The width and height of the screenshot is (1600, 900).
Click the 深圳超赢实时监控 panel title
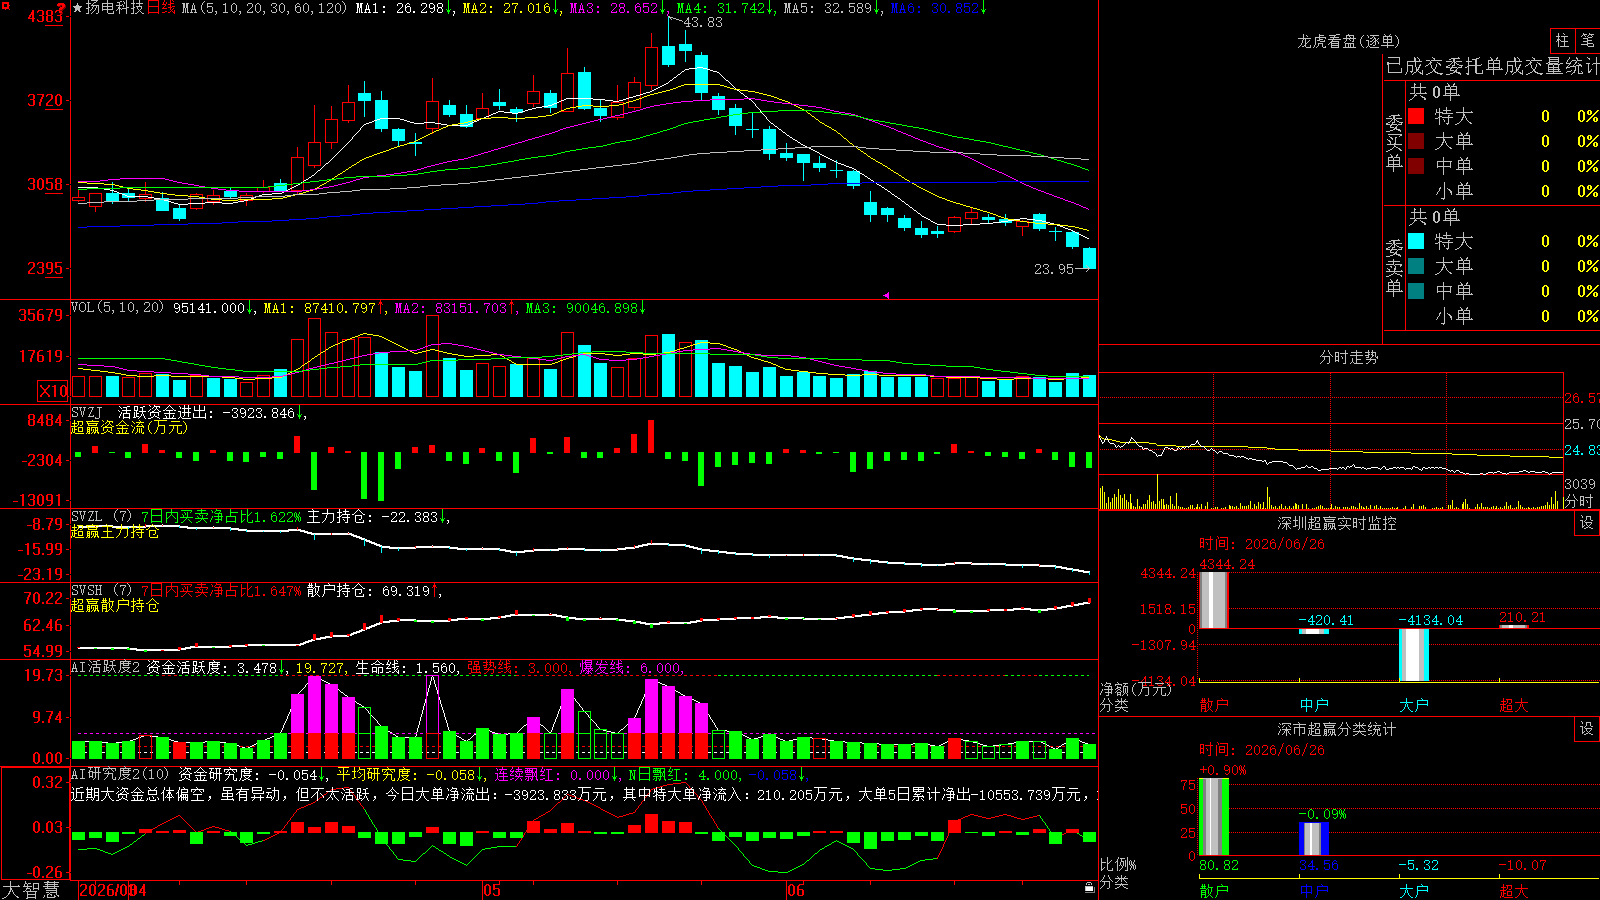point(1337,523)
